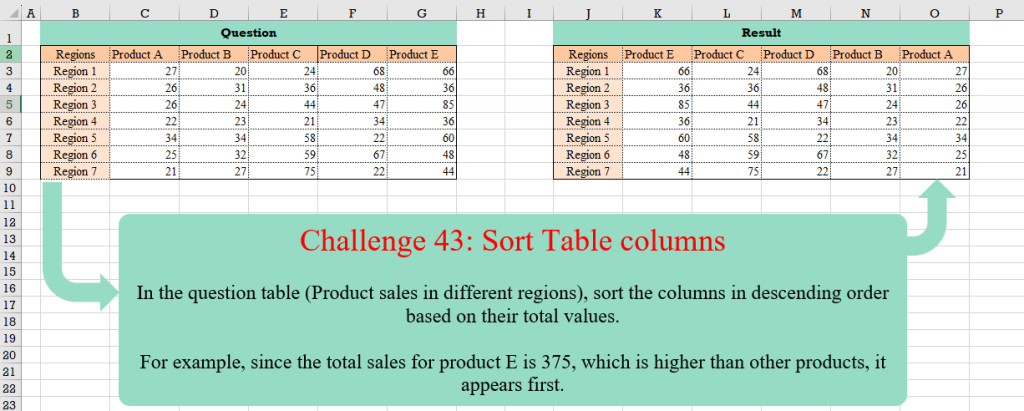The image size is (1024, 411).
Task: Click Regions header in Result table
Action: pyautogui.click(x=587, y=54)
